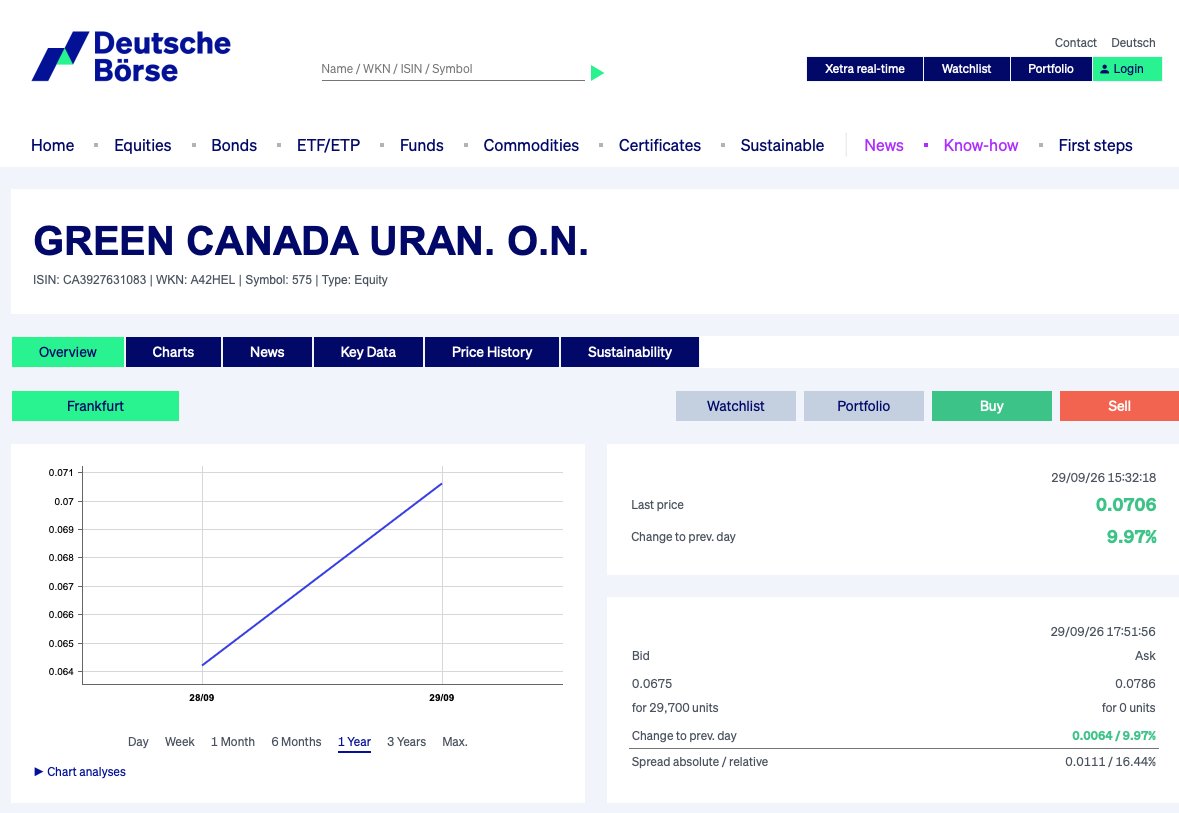
Task: Open the Contact link
Action: [1075, 43]
